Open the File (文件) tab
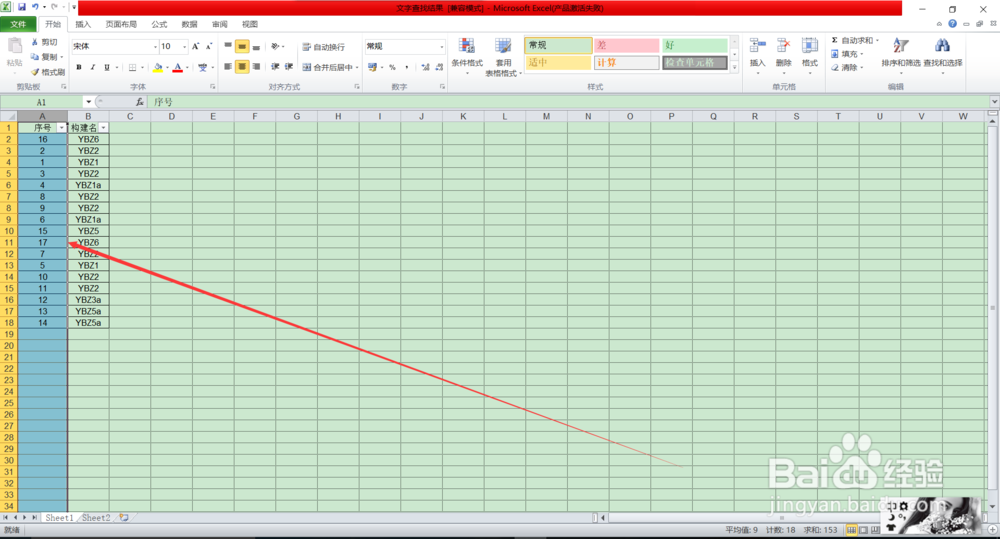Screen dimensions: 1000x539 point(18,24)
